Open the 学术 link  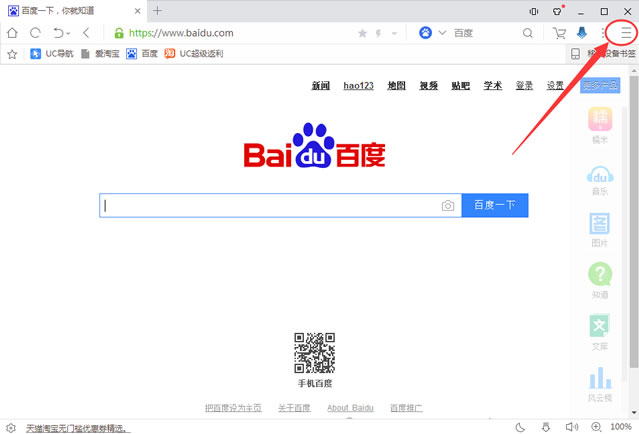pos(493,86)
